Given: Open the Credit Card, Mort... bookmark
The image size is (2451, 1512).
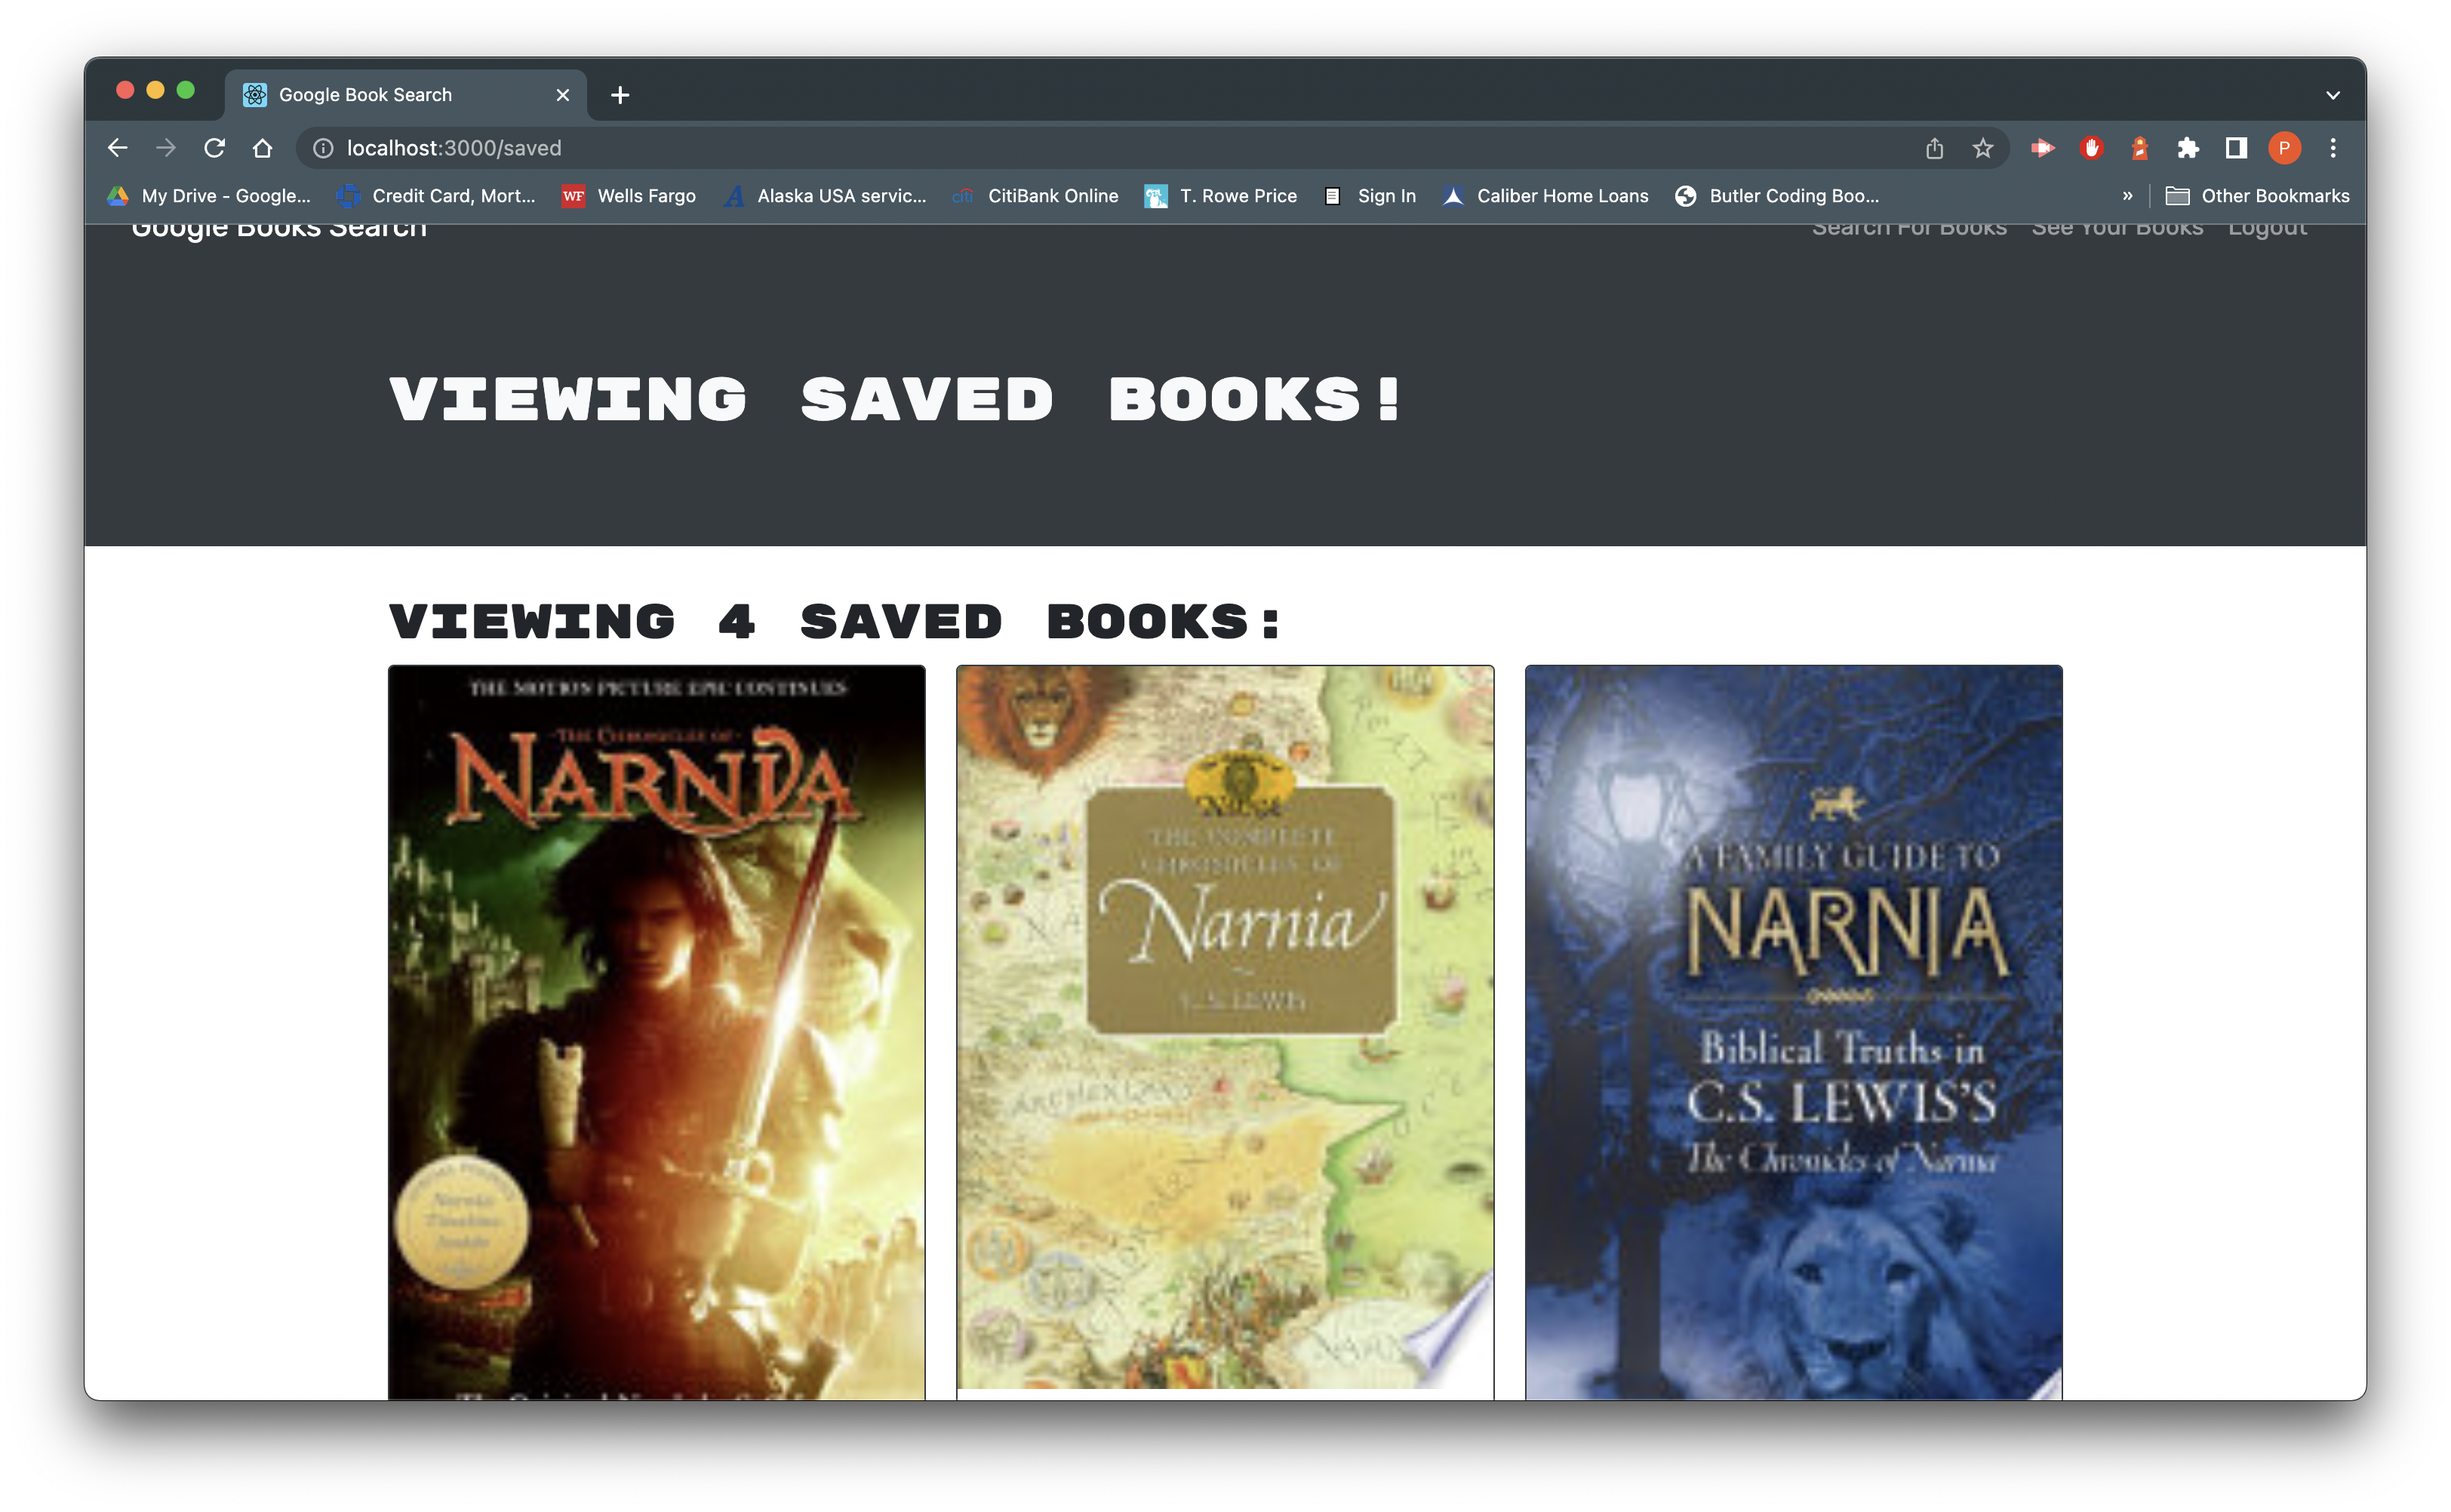Looking at the screenshot, I should point(436,196).
